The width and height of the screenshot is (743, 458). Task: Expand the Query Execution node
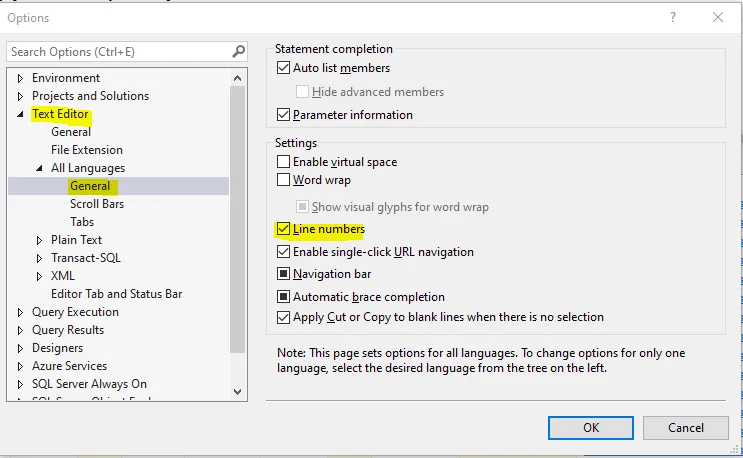pos(20,312)
